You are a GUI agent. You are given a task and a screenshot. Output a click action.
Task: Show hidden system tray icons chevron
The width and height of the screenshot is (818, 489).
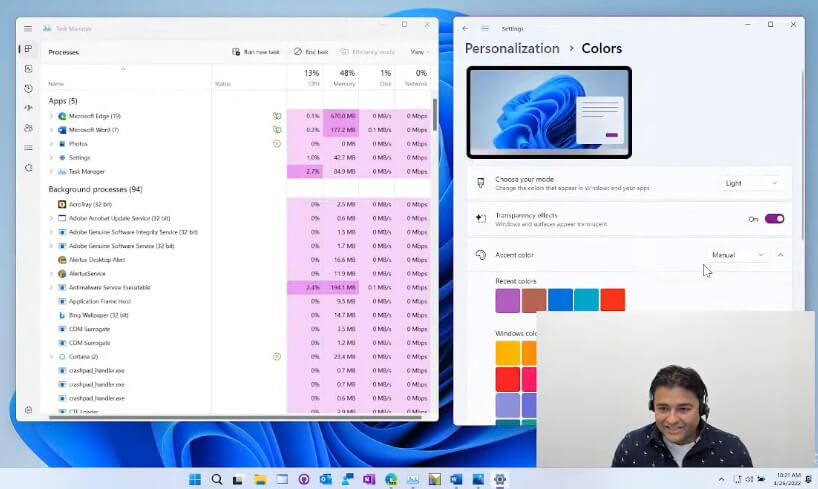721,479
